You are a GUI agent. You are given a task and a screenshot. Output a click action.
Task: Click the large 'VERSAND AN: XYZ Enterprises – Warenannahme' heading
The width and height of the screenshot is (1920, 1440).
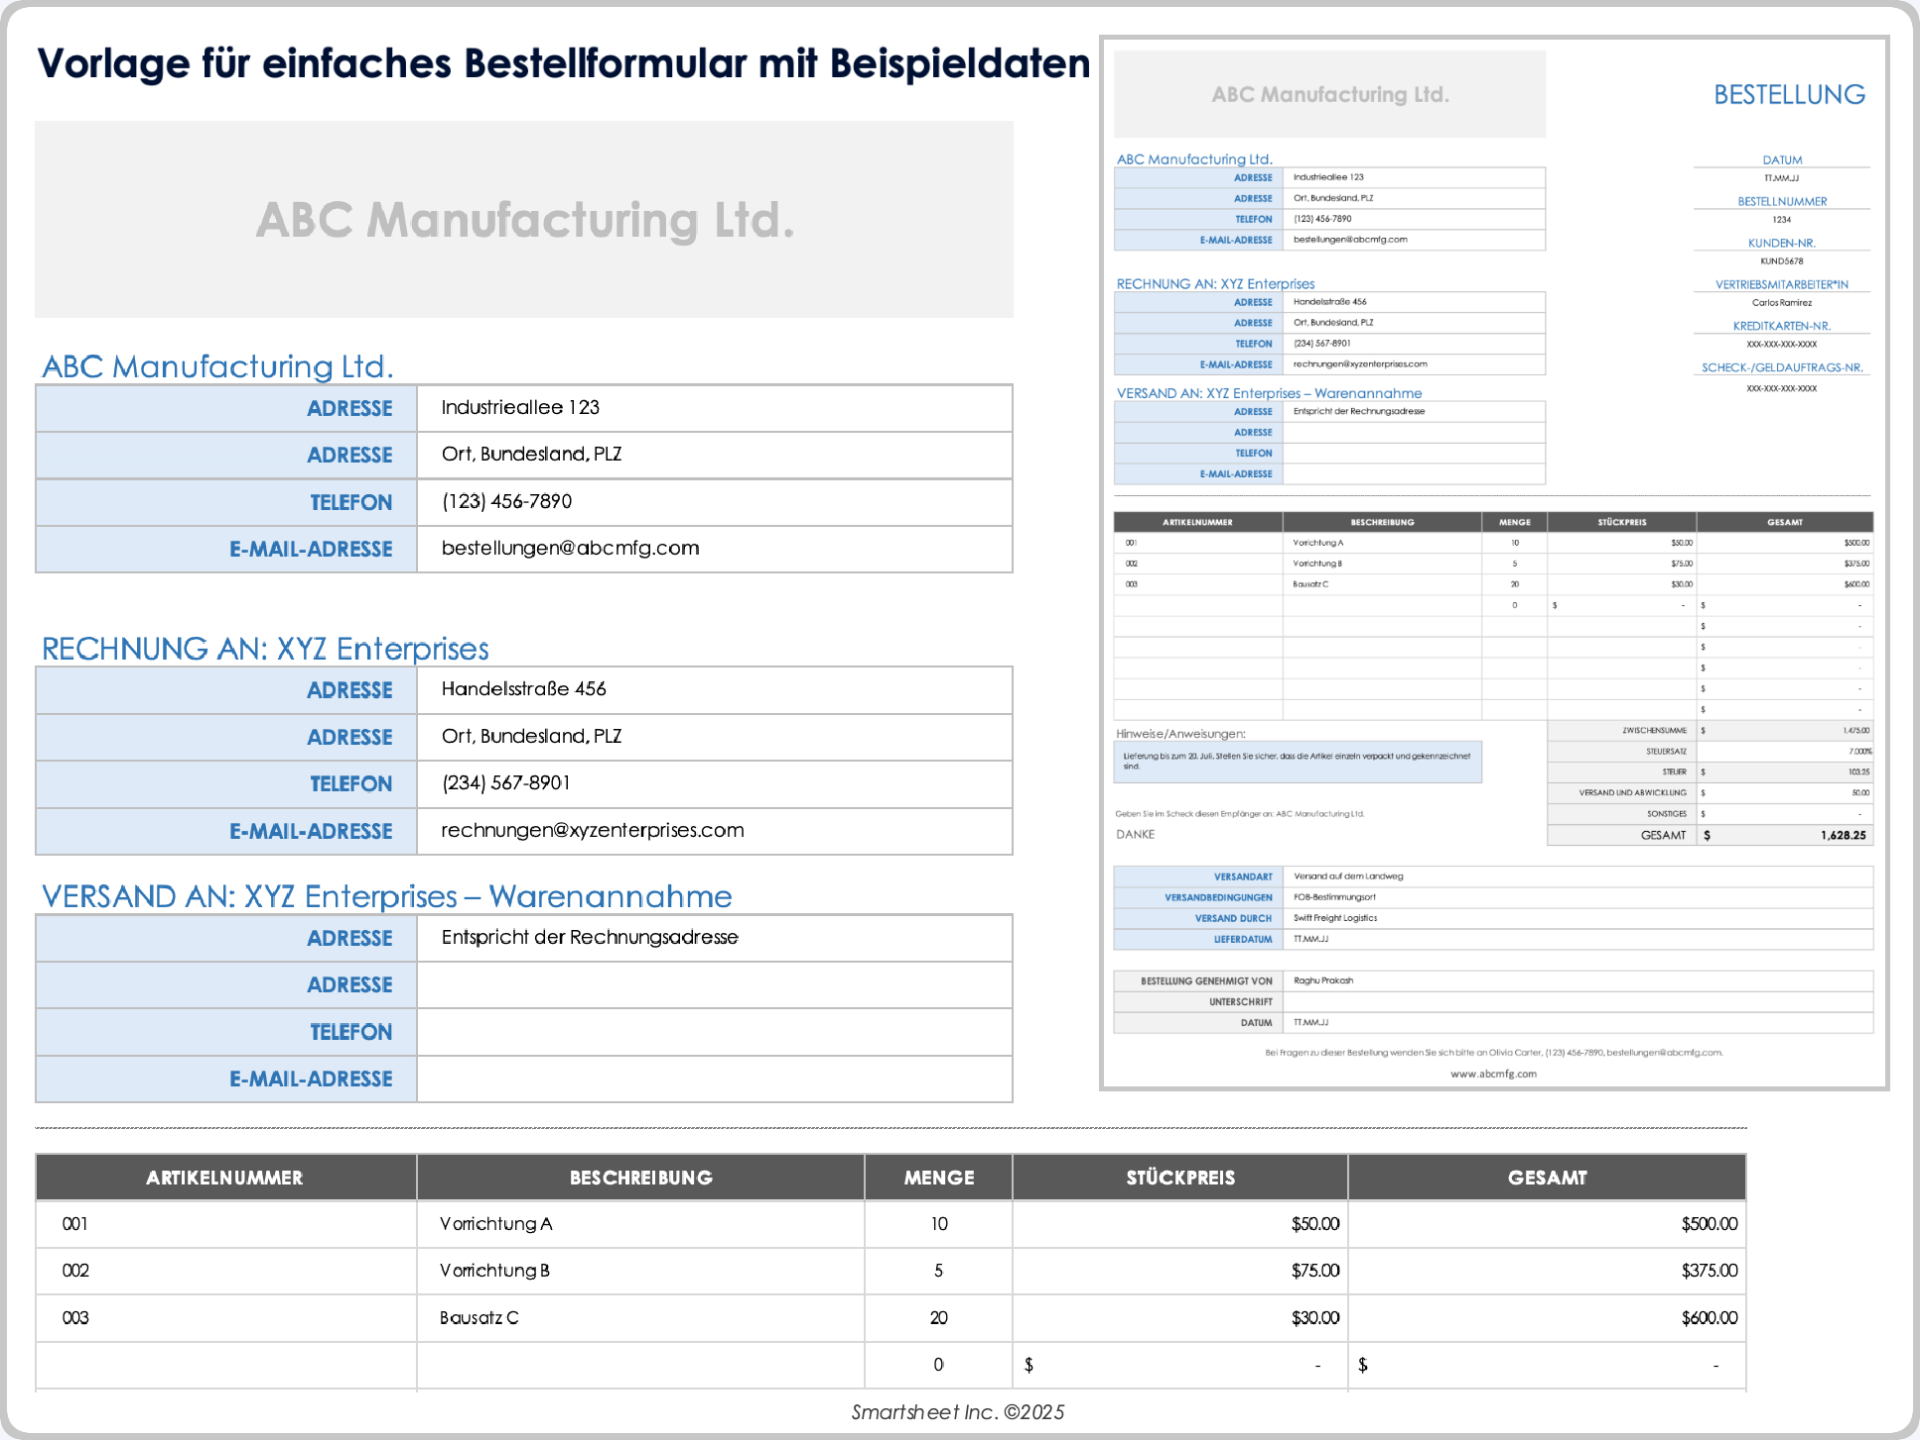[386, 896]
